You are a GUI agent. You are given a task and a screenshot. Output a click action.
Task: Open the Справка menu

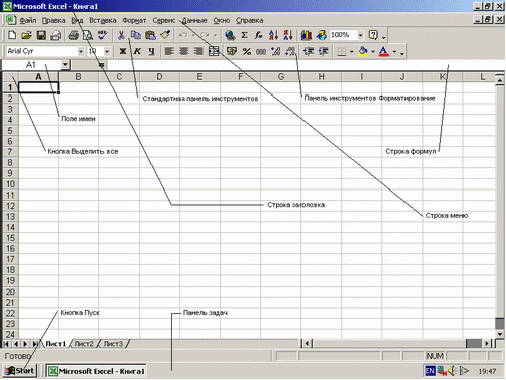[250, 21]
